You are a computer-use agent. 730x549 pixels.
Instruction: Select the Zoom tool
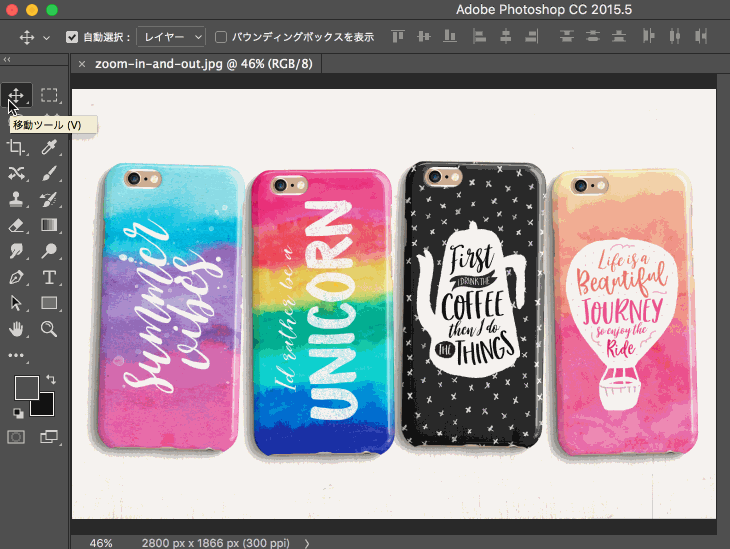point(49,328)
